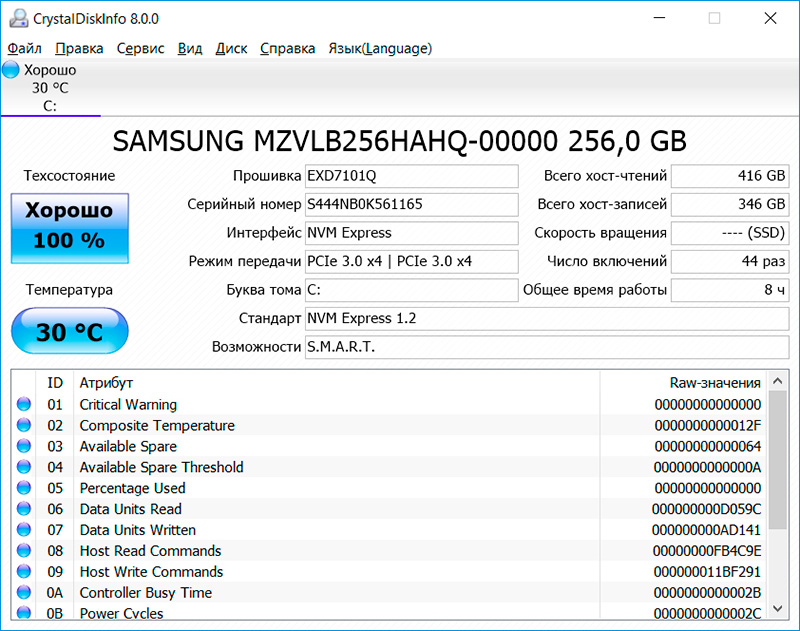Click the status icon beside Percentage Used
This screenshot has width=800, height=631.
24,488
